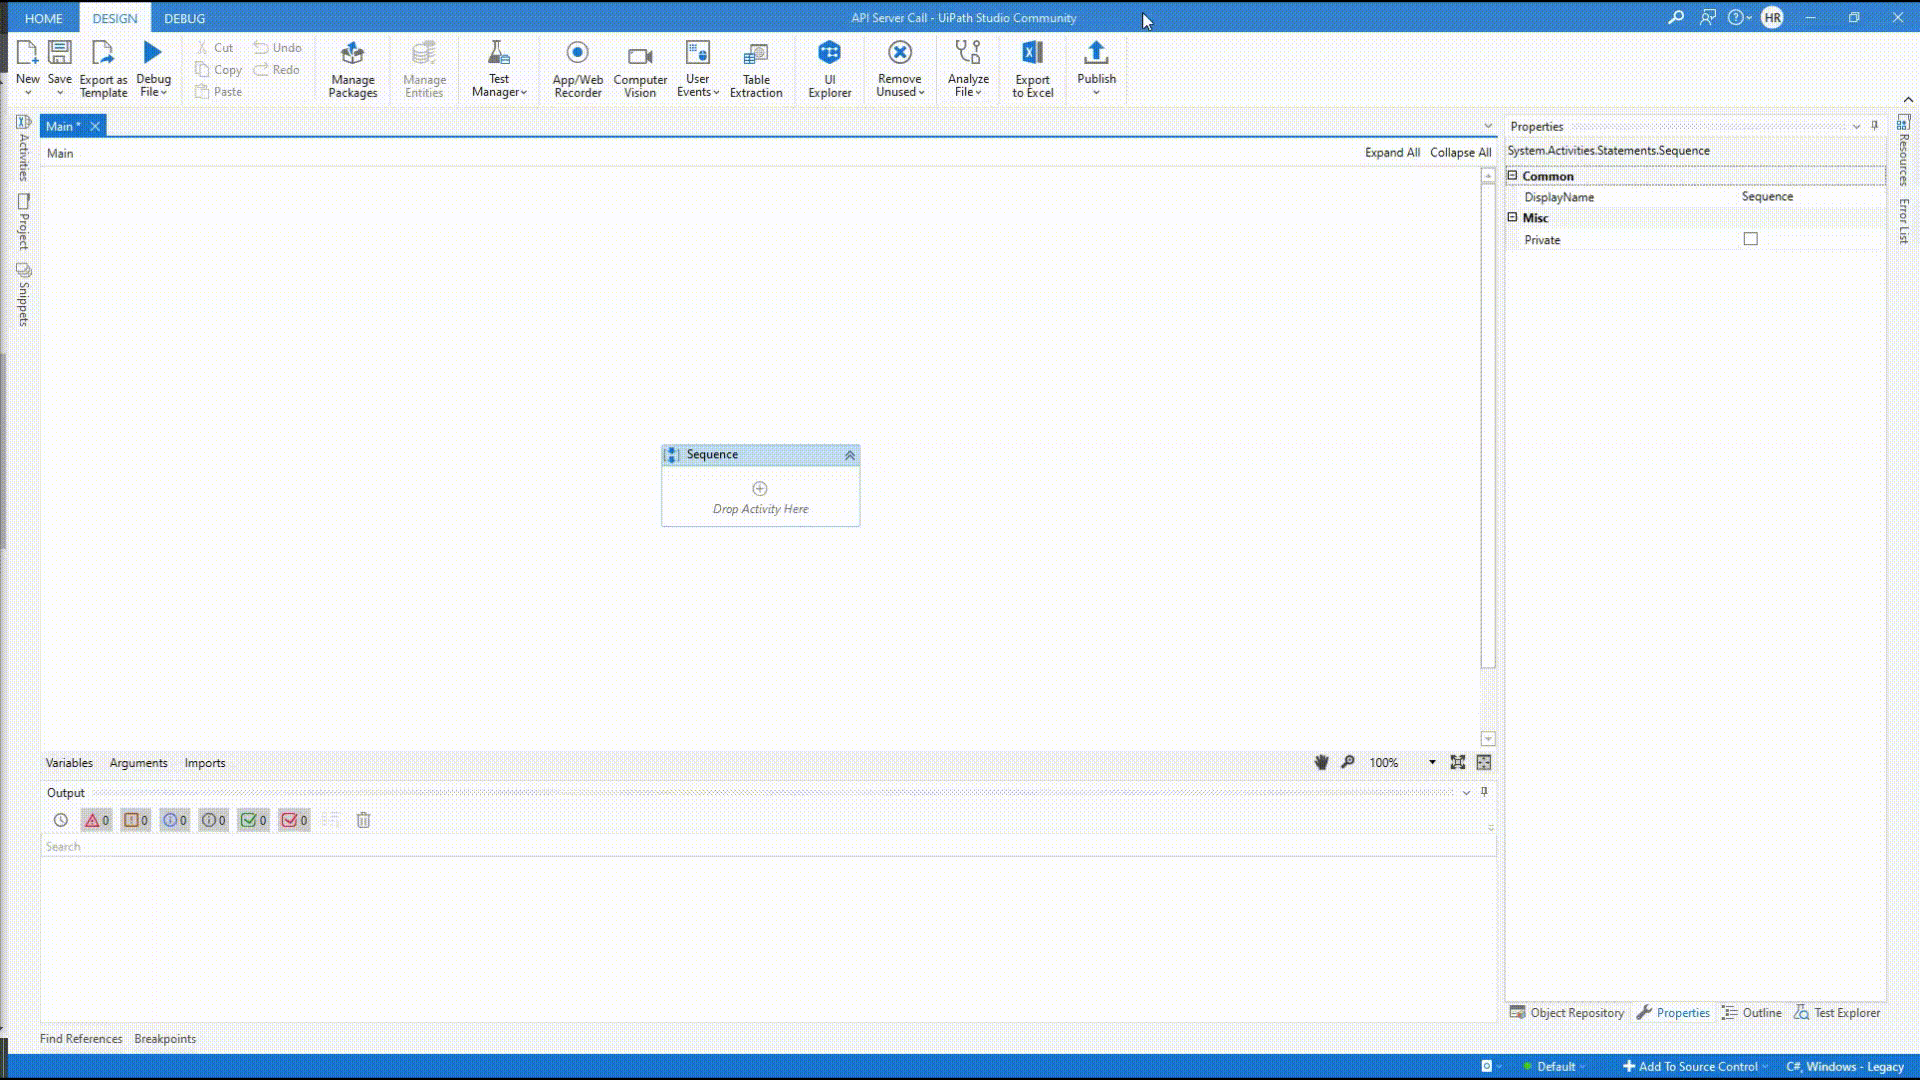Open the feedback icon in title bar
Screen dimensions: 1920x1080
tap(1707, 17)
